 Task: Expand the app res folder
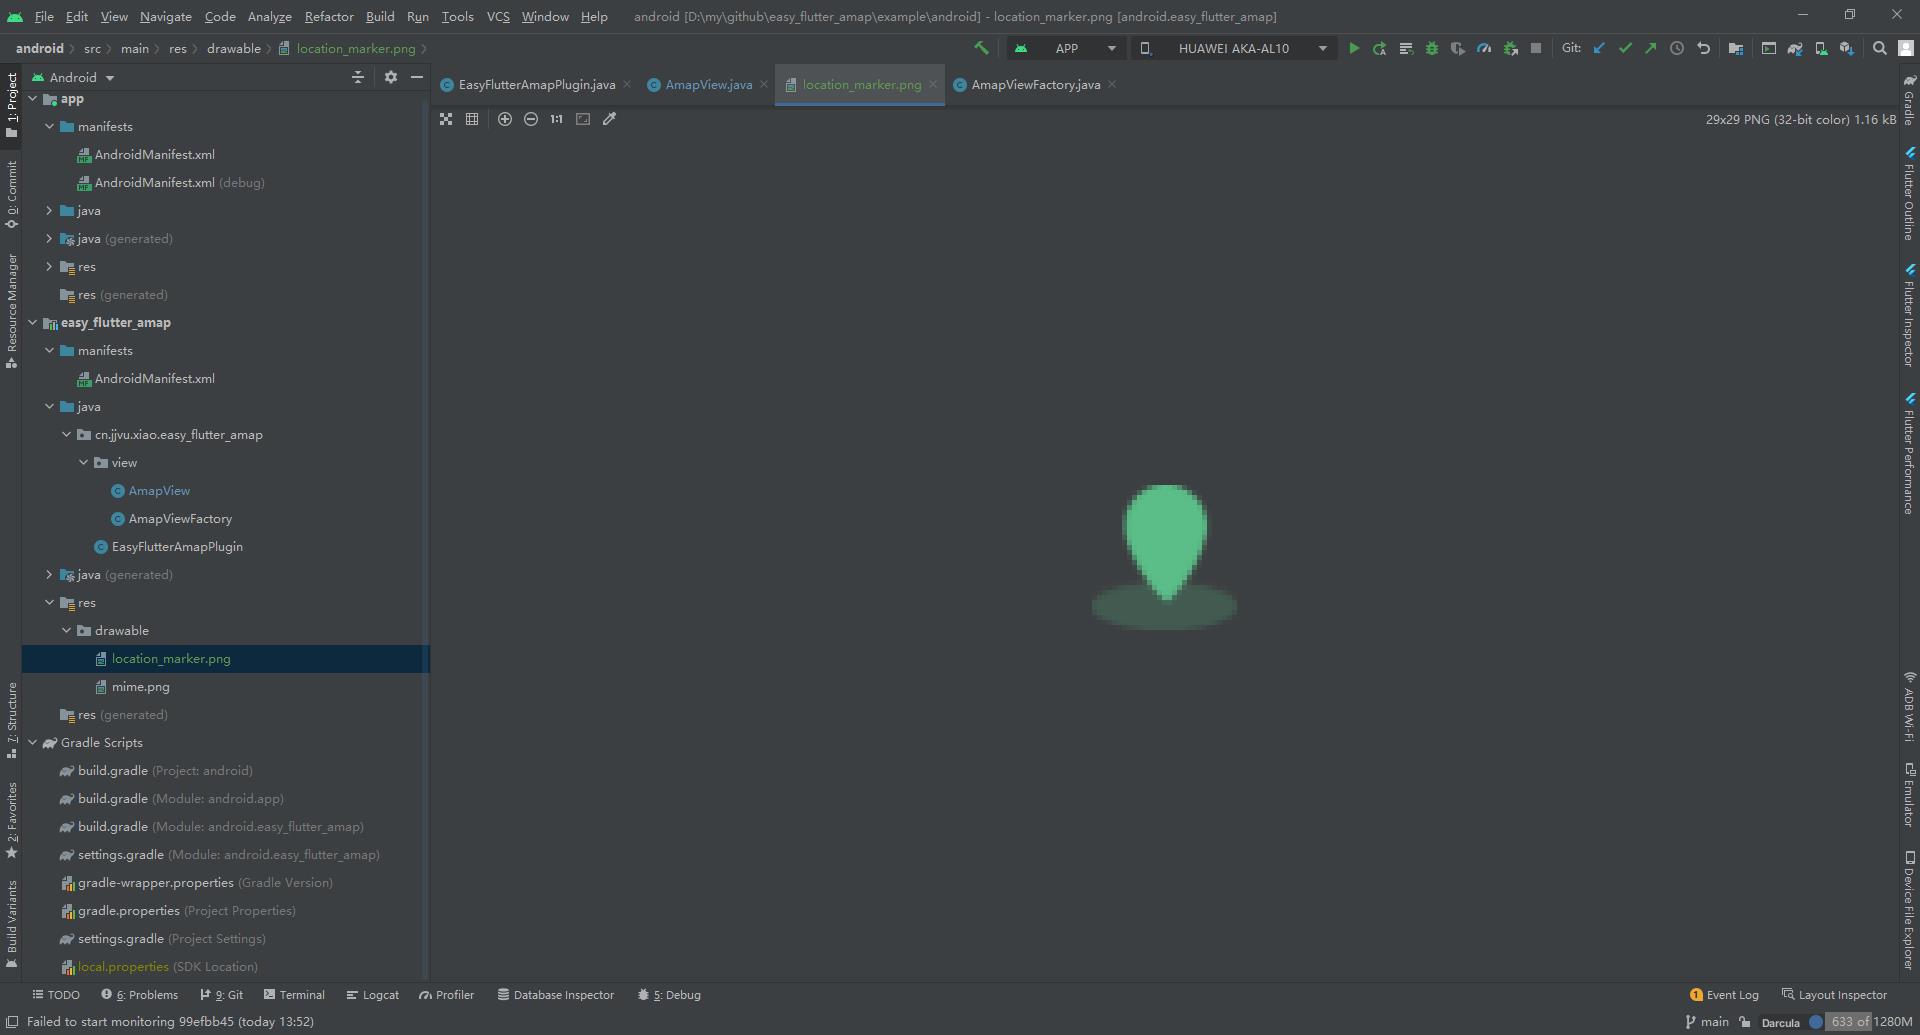click(49, 267)
